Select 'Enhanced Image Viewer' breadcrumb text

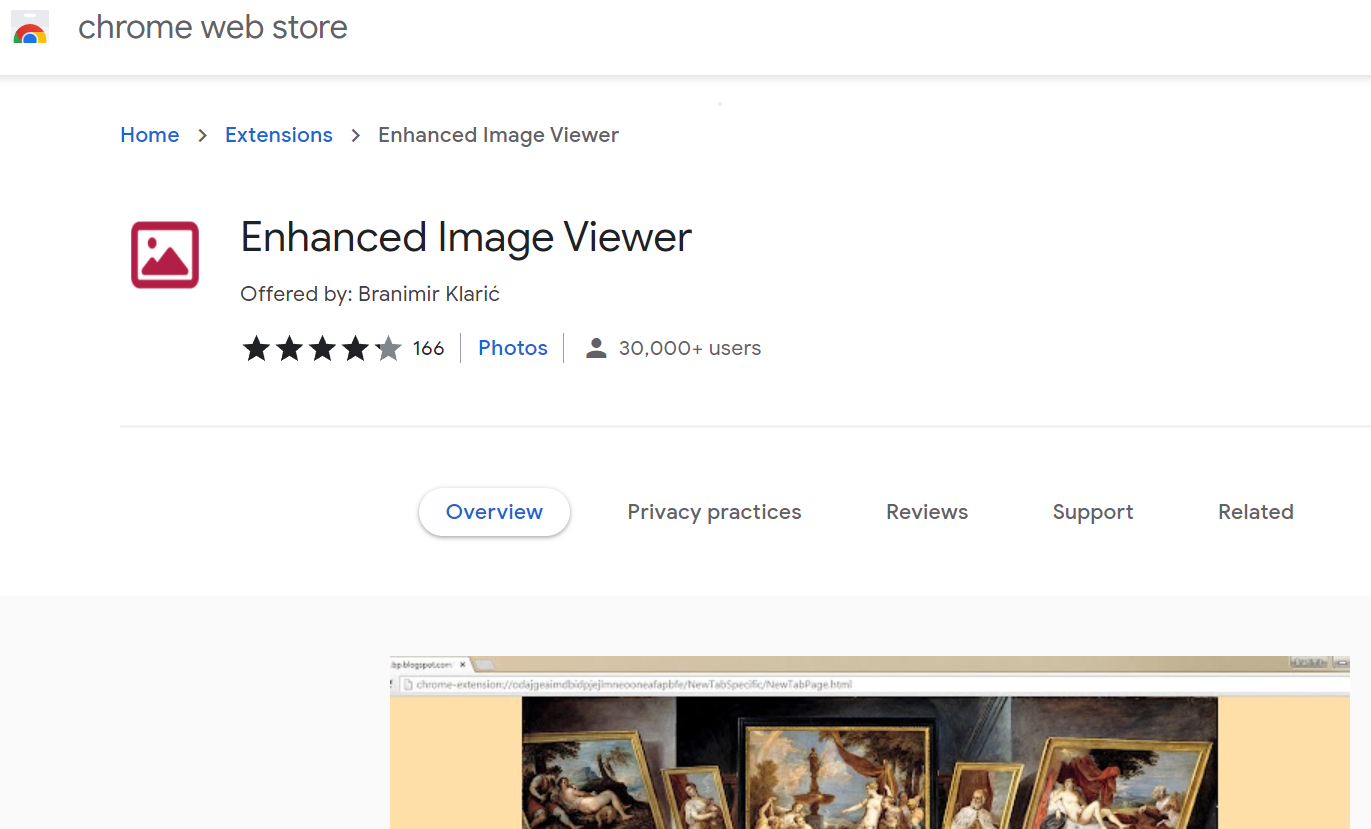498,135
